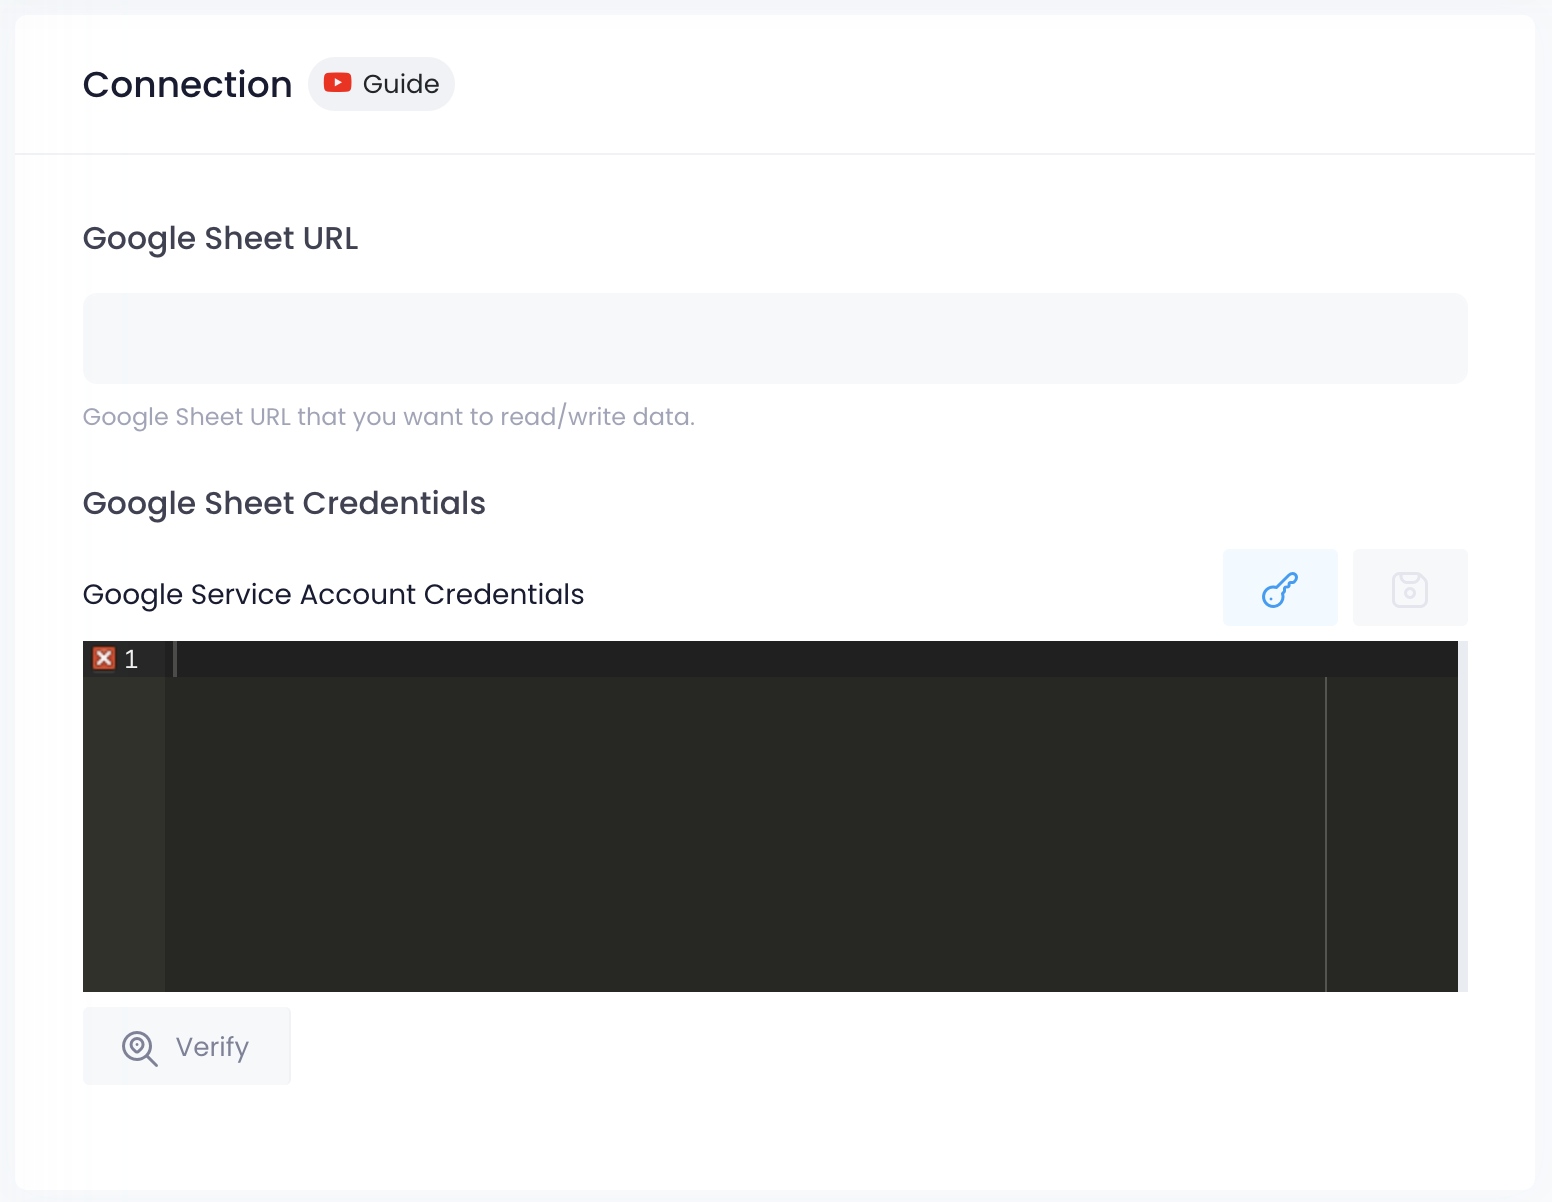This screenshot has height=1202, width=1552.
Task: Select line number 1 in the gutter
Action: 131,659
